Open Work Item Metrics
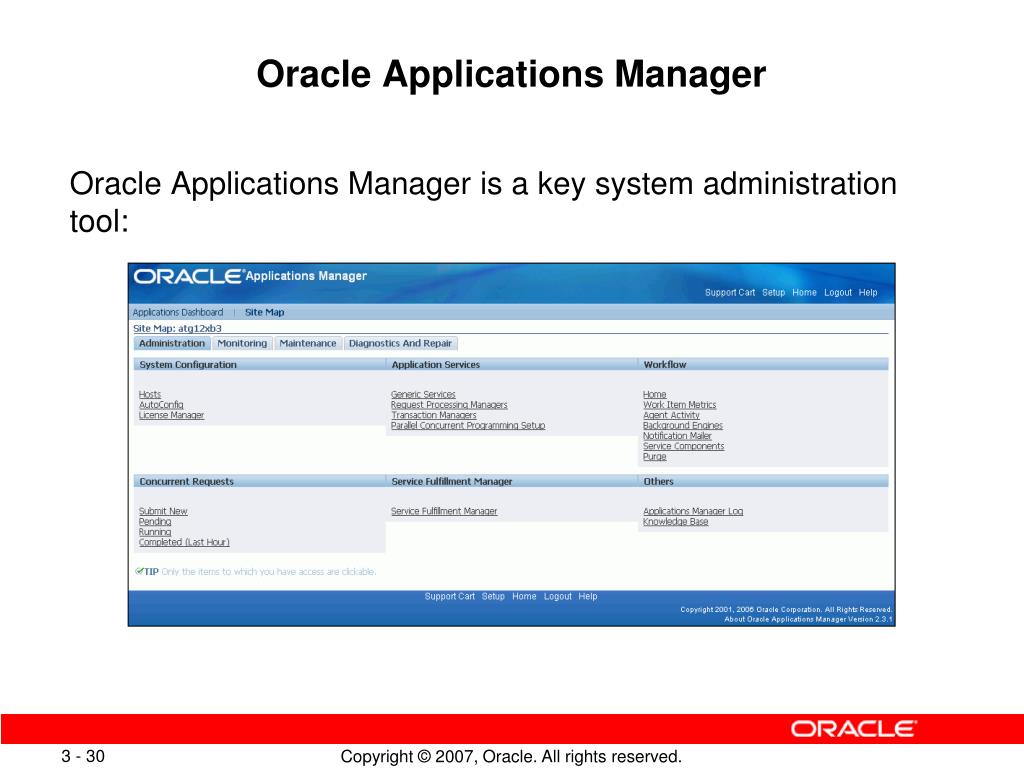This screenshot has height=768, width=1024. pos(679,405)
